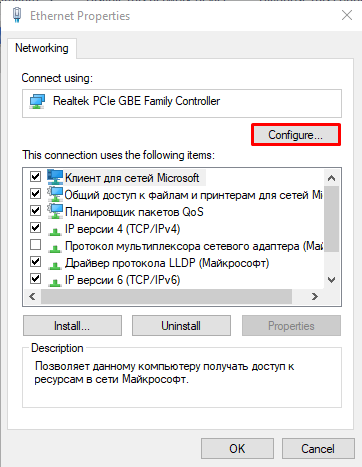Uncheck the IP версии 6 (TCP/IPv6) checkbox
The image size is (362, 467).
35,278
